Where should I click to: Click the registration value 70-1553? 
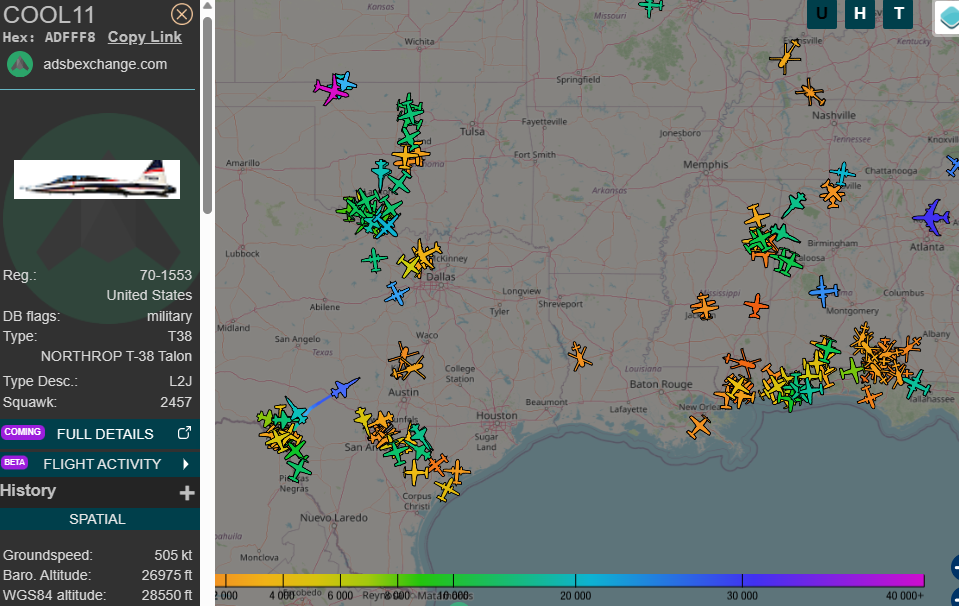166,275
